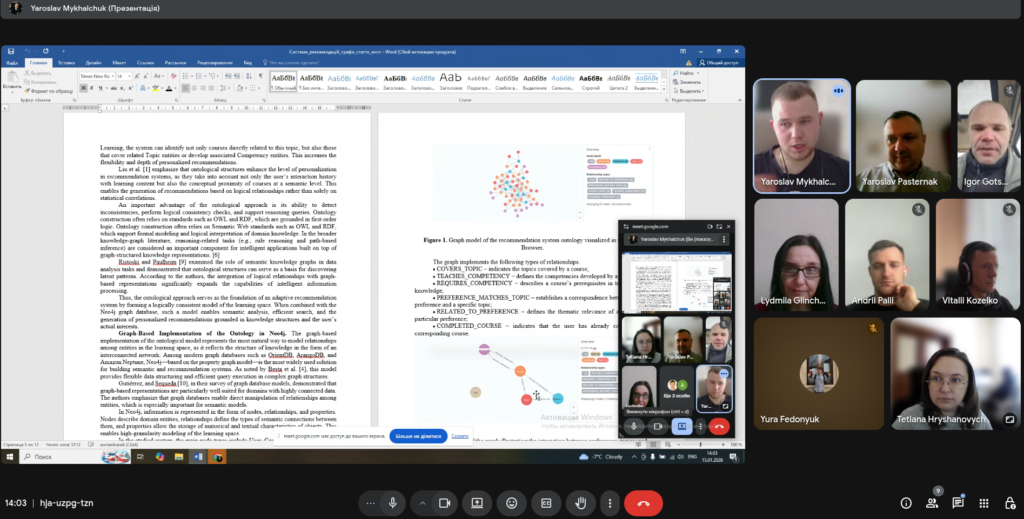This screenshot has width=1024, height=519.
Task: Open the share screen option
Action: [476, 503]
